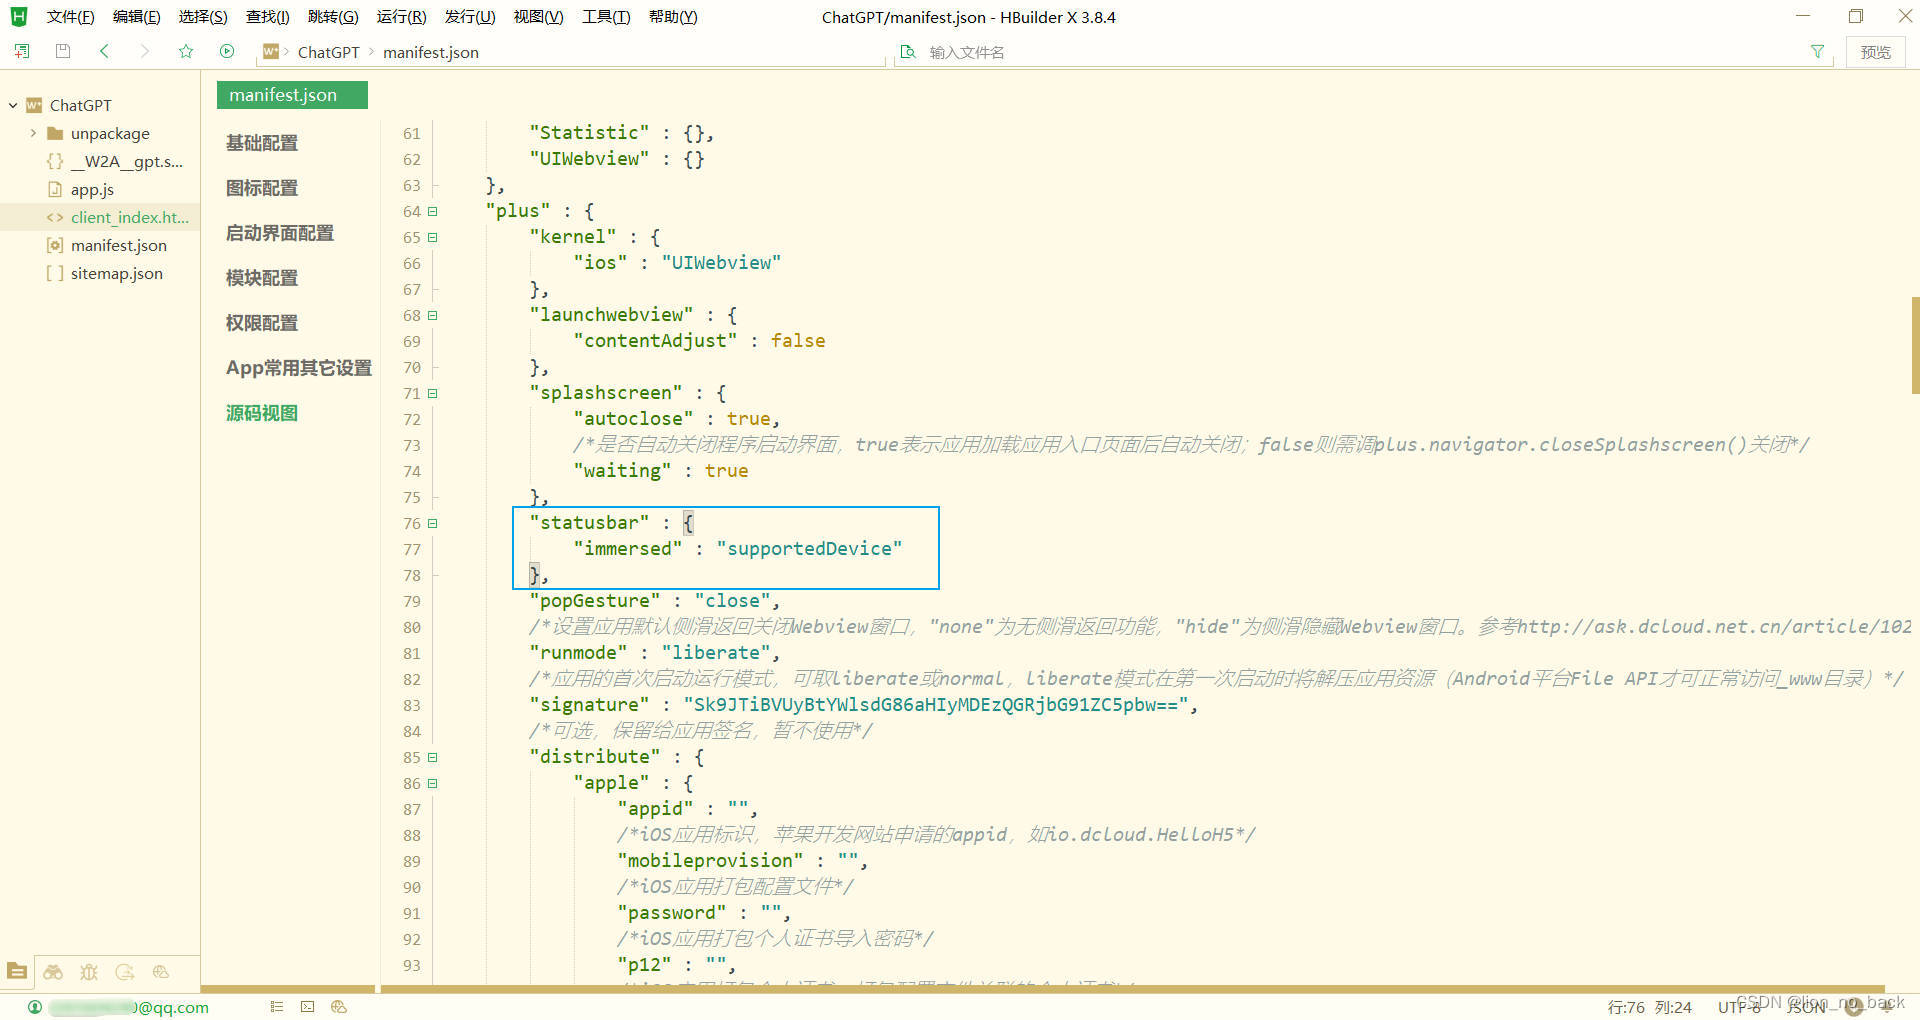Viewport: 1920px width, 1020px height.
Task: Open the 工具(T) menu
Action: (x=606, y=17)
